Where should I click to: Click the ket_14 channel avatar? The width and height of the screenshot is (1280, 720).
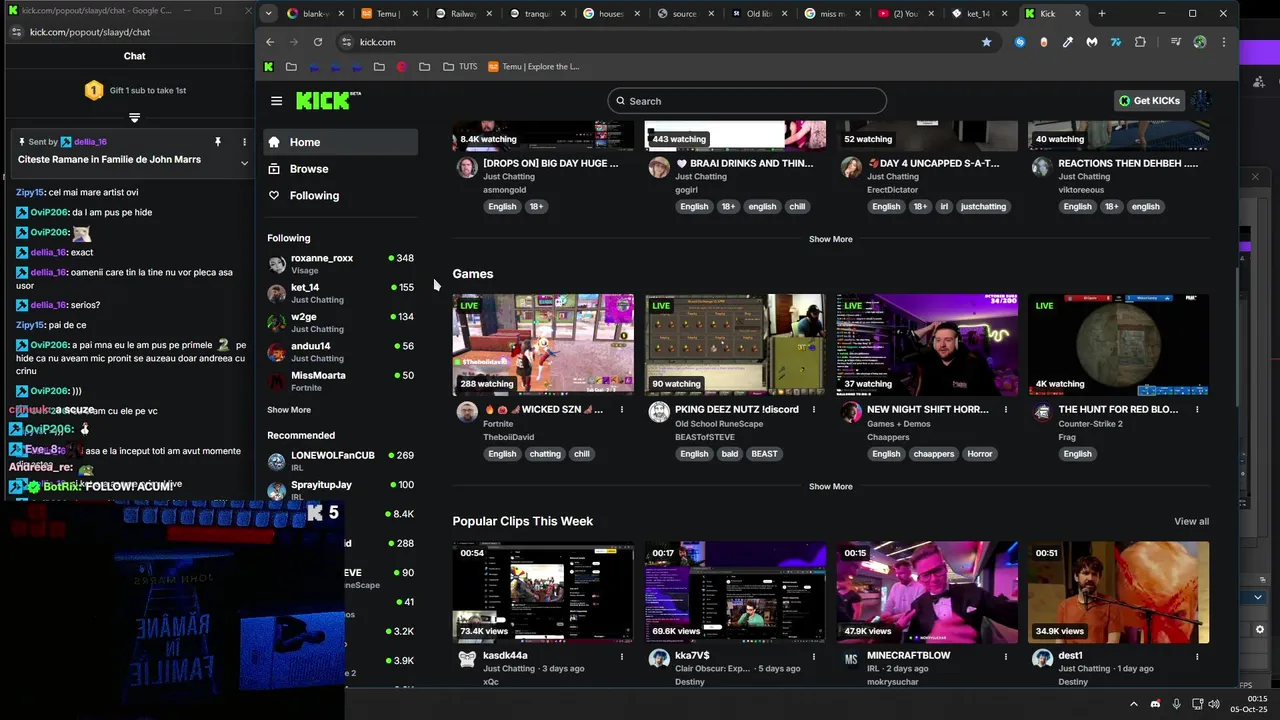pos(276,293)
